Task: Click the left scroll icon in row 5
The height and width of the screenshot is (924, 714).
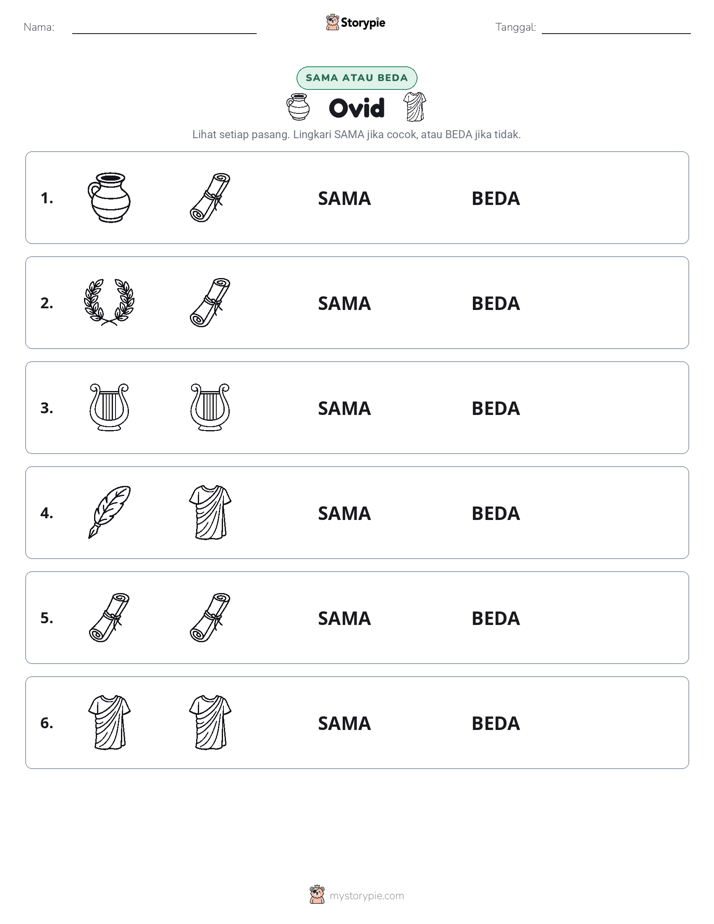Action: pyautogui.click(x=109, y=617)
